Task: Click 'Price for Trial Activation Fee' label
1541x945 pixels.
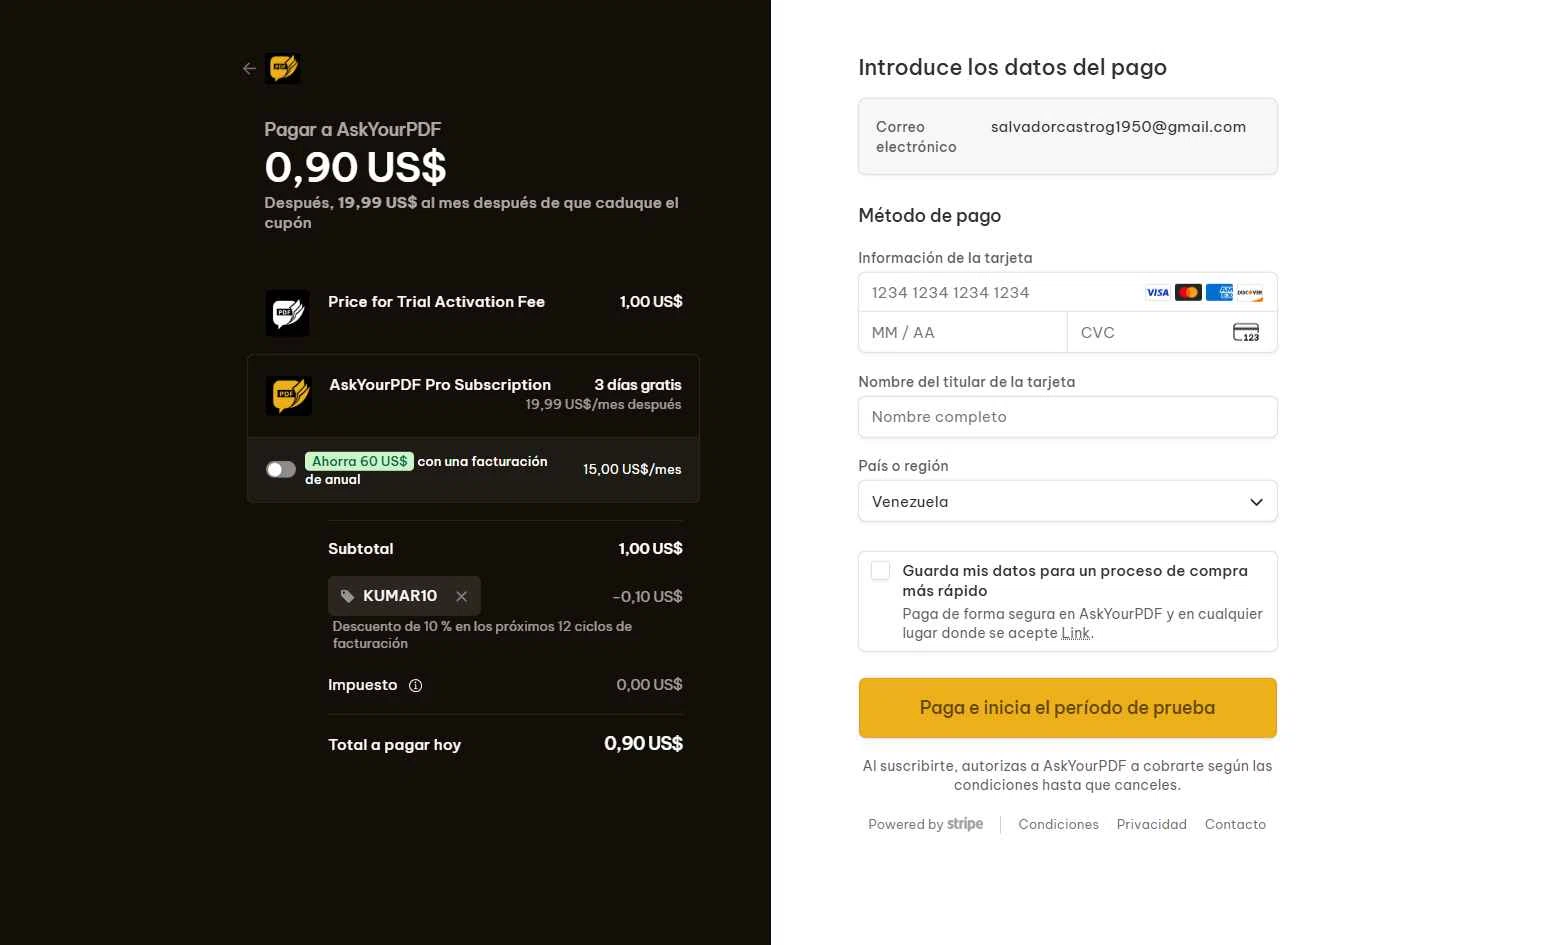Action: [x=436, y=302]
